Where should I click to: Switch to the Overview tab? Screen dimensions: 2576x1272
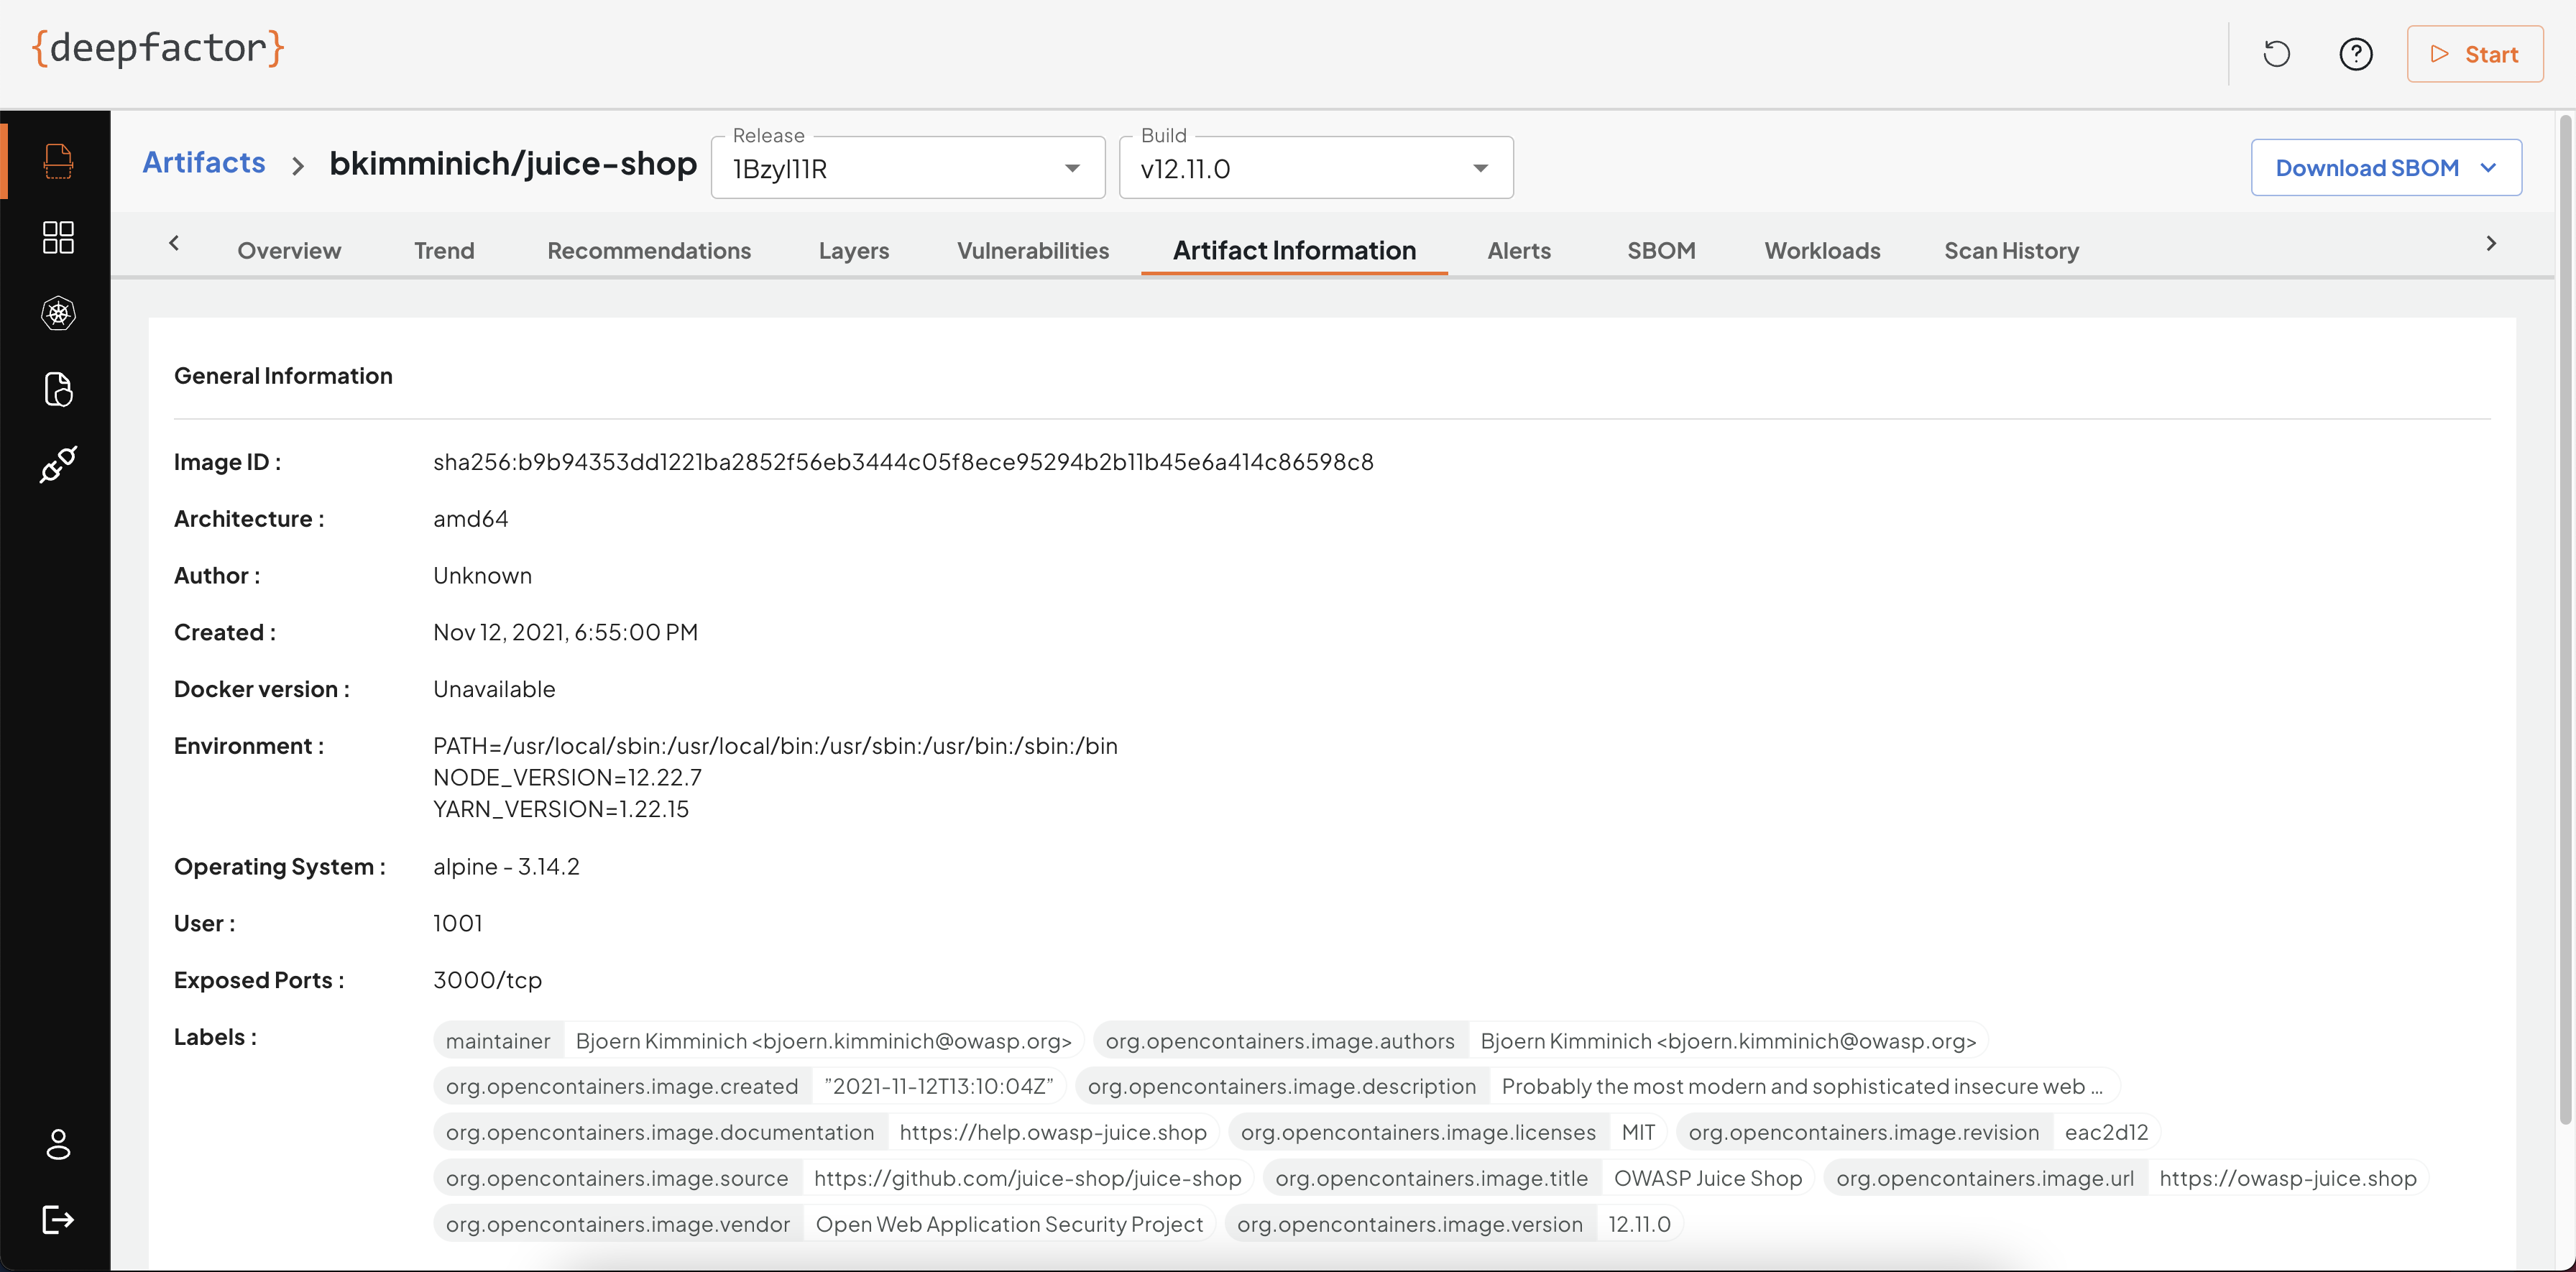point(289,250)
